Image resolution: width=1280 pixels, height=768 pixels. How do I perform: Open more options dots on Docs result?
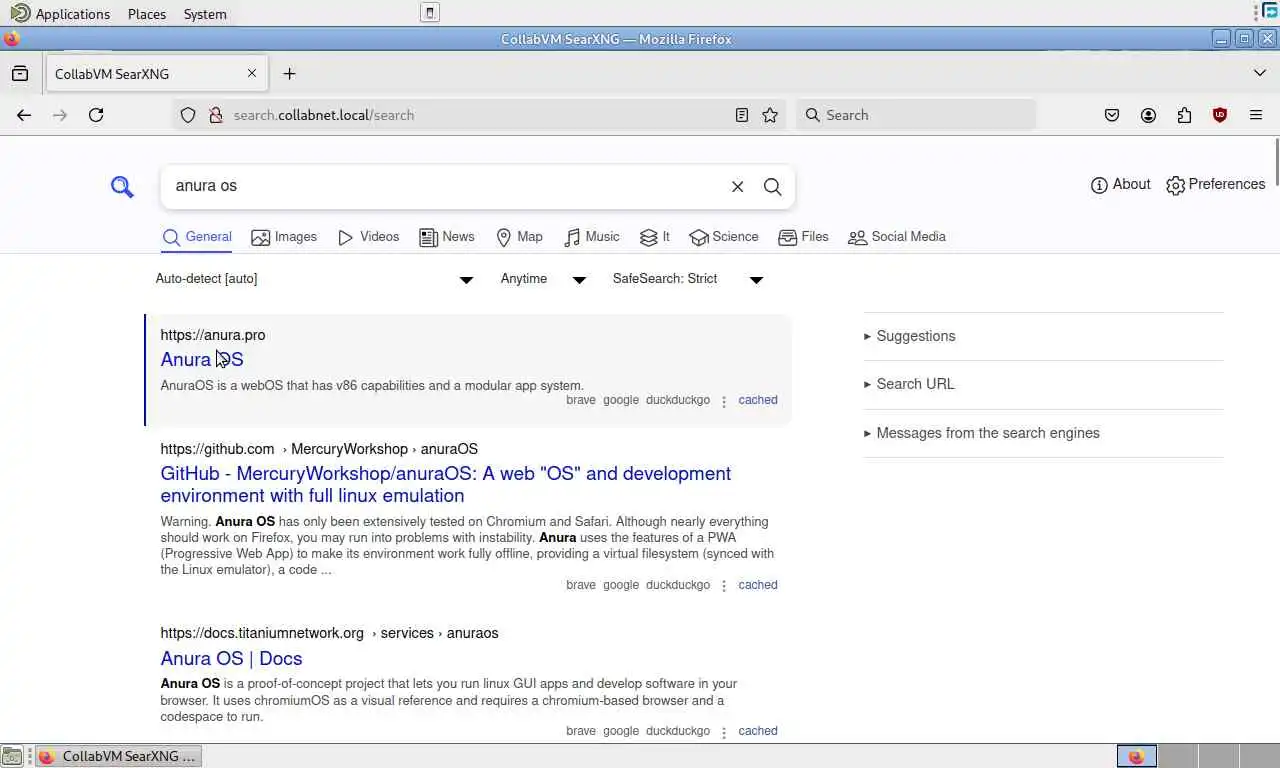click(x=724, y=732)
